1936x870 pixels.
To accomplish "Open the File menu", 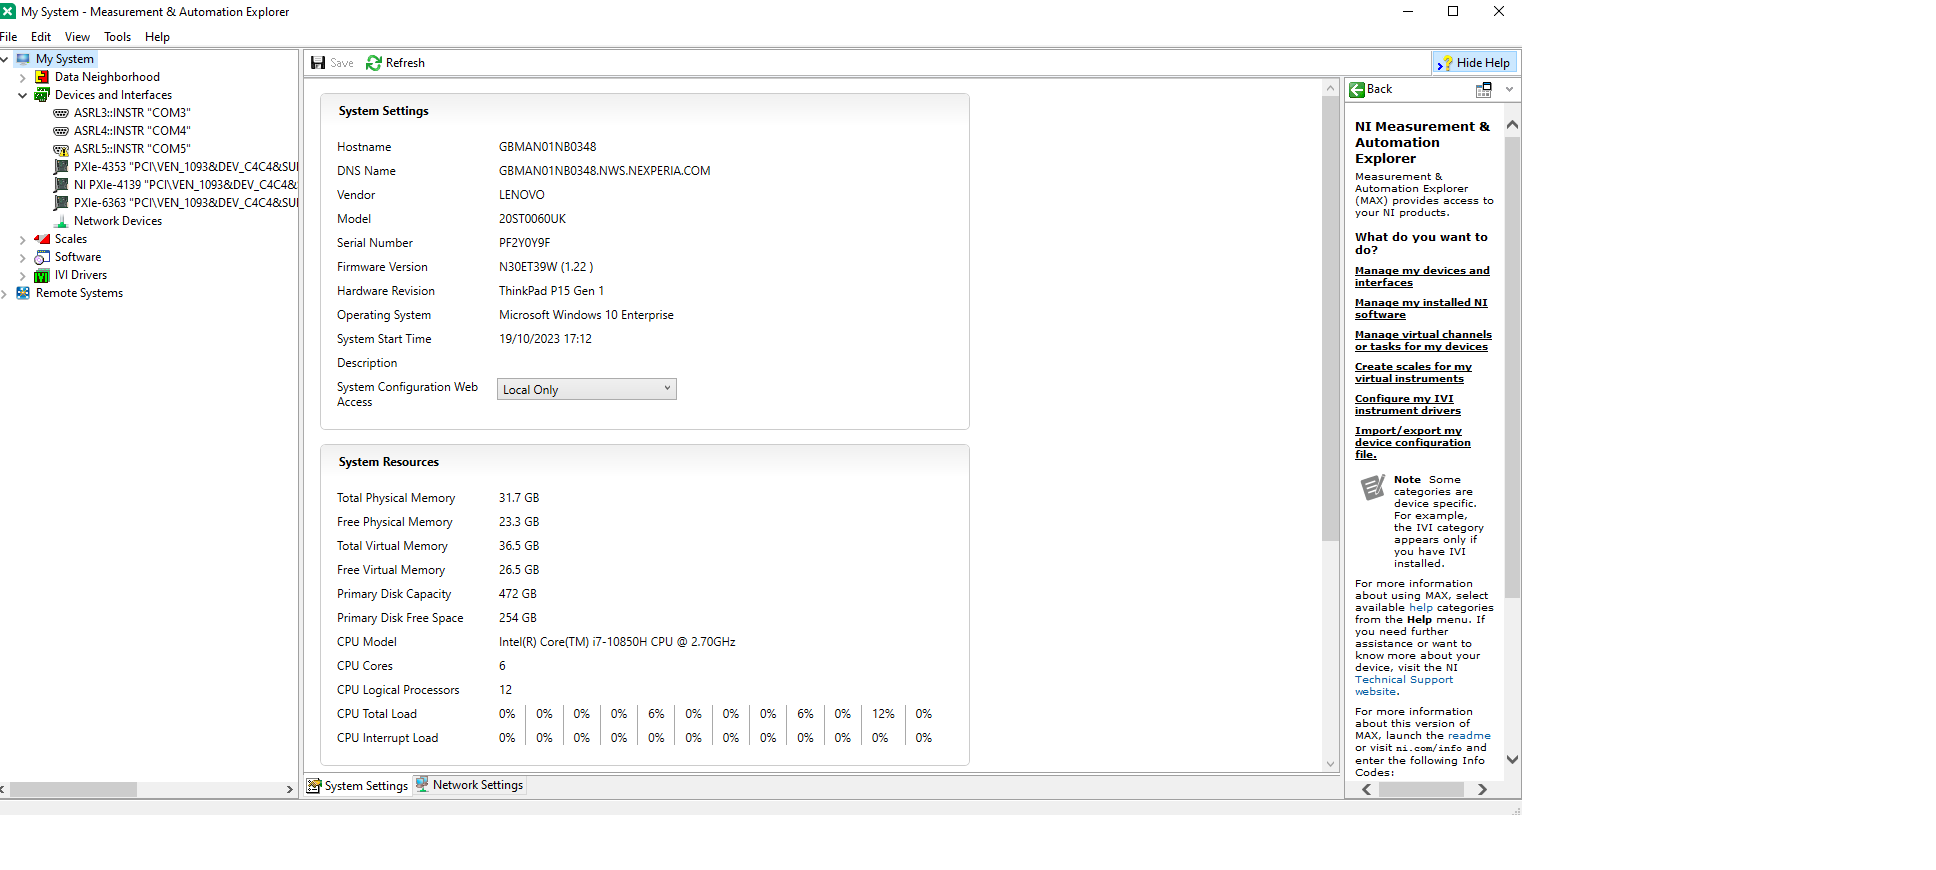I will coord(9,37).
